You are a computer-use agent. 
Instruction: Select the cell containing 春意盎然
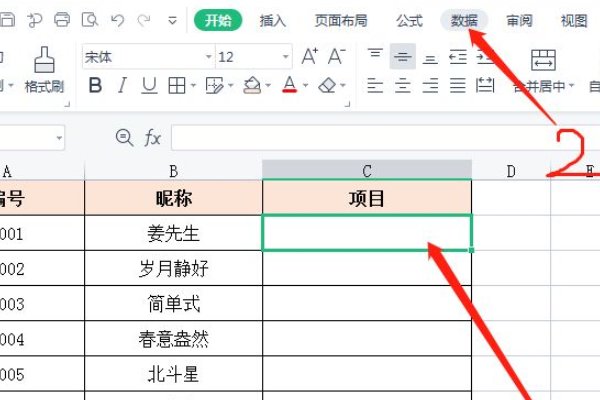point(173,339)
